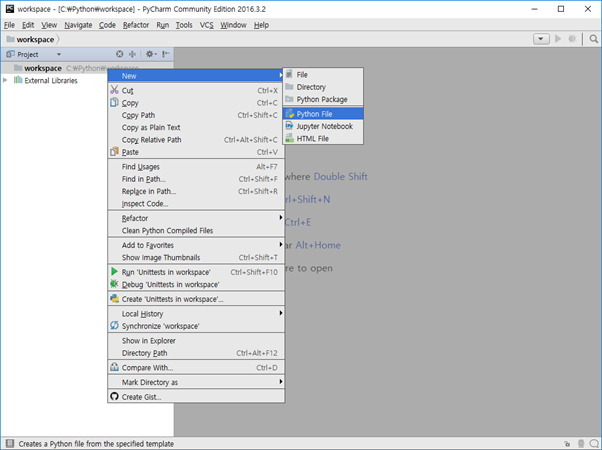Open run configuration dropdown in toolbar
This screenshot has width=602, height=450.
(541, 39)
